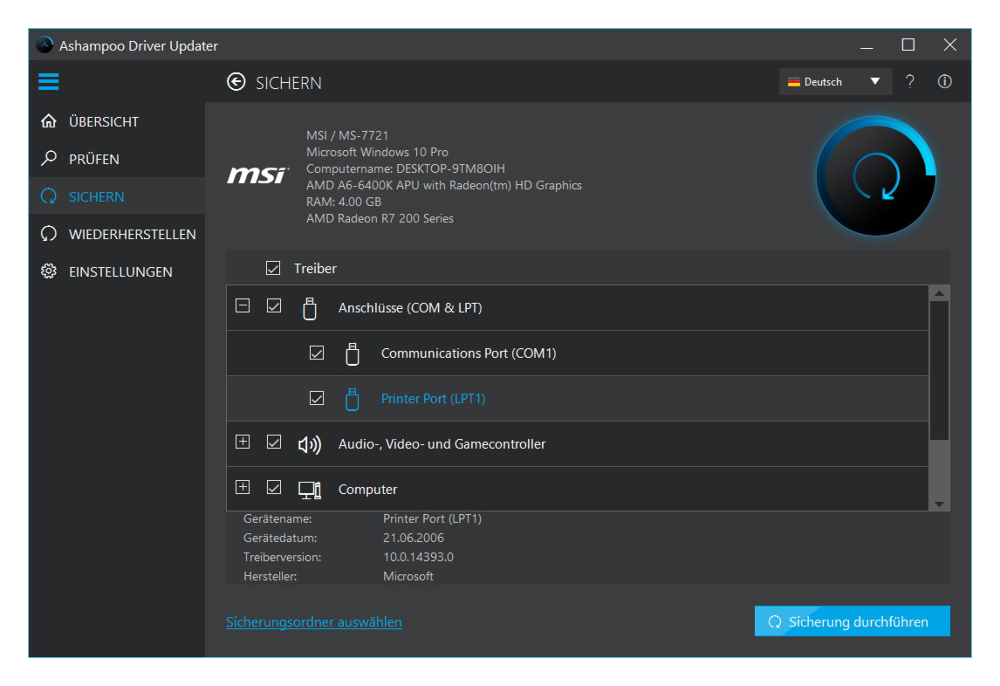The width and height of the screenshot is (1000, 686).
Task: Expand Audio-, Video- und Gamecontroller group
Action: click(242, 442)
